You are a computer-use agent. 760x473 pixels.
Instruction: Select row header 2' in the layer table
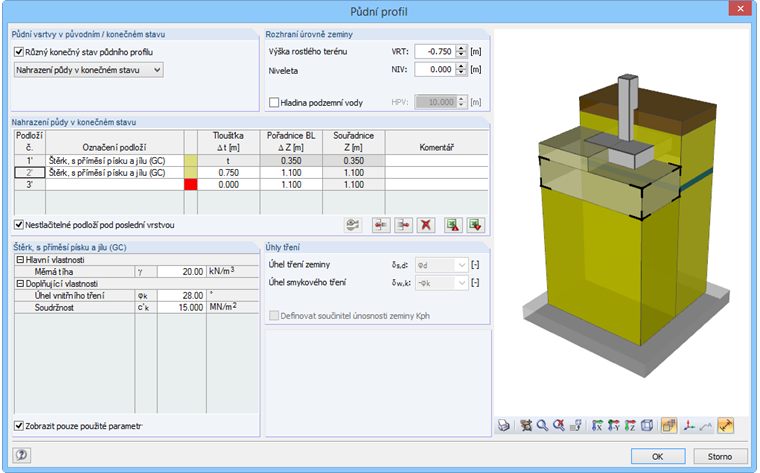(30, 173)
